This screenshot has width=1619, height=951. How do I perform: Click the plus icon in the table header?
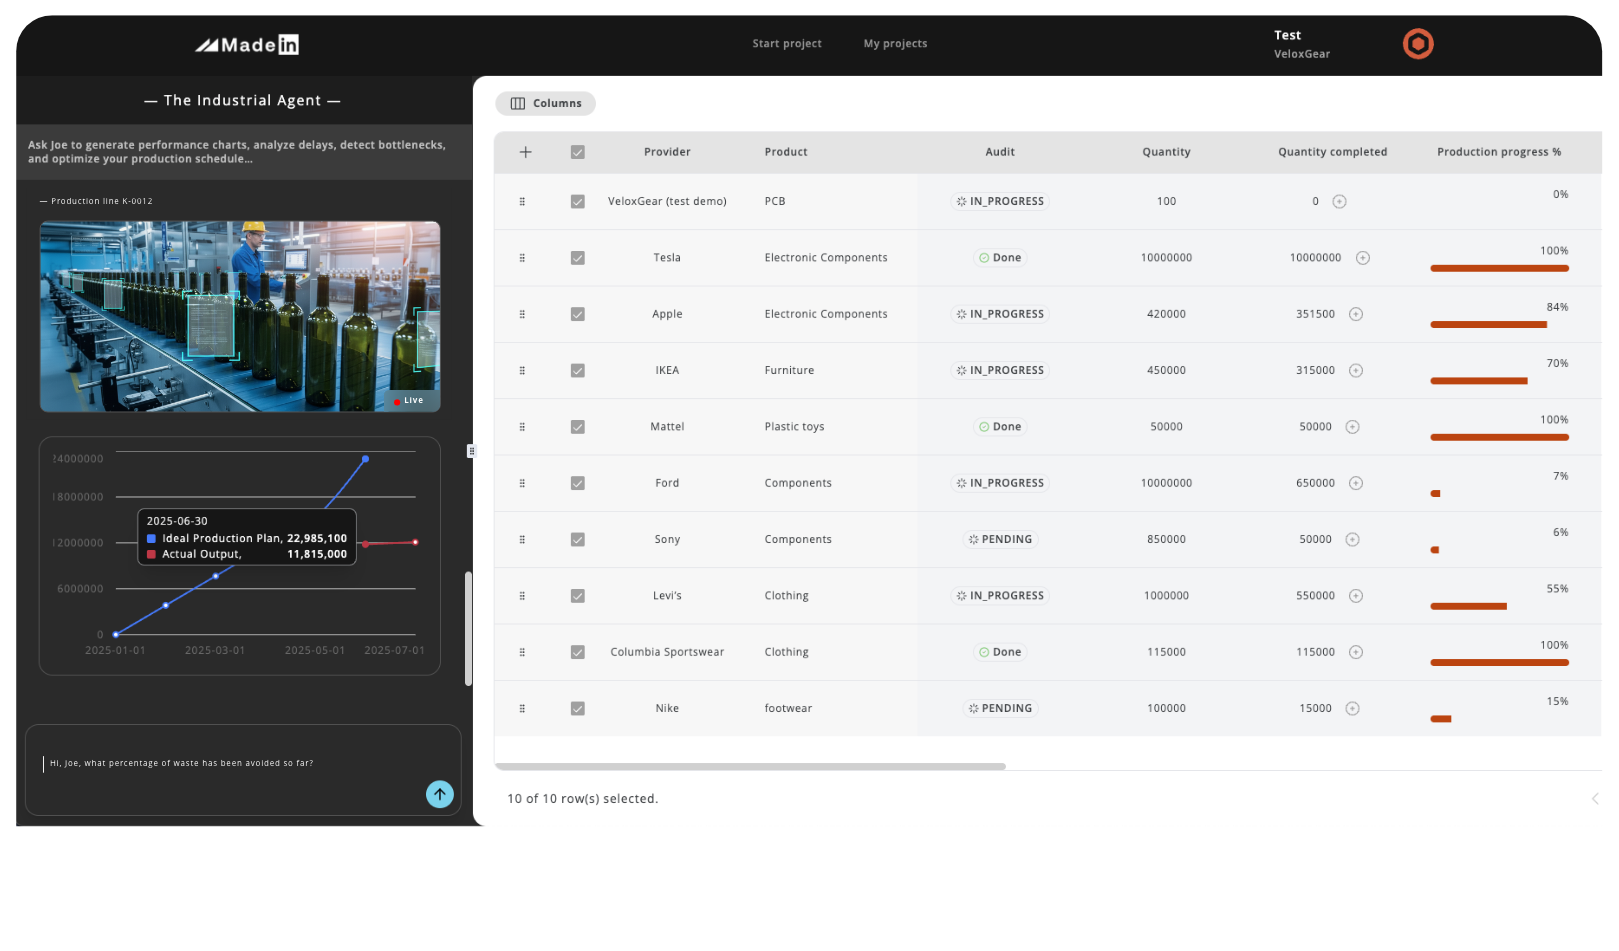pos(525,151)
